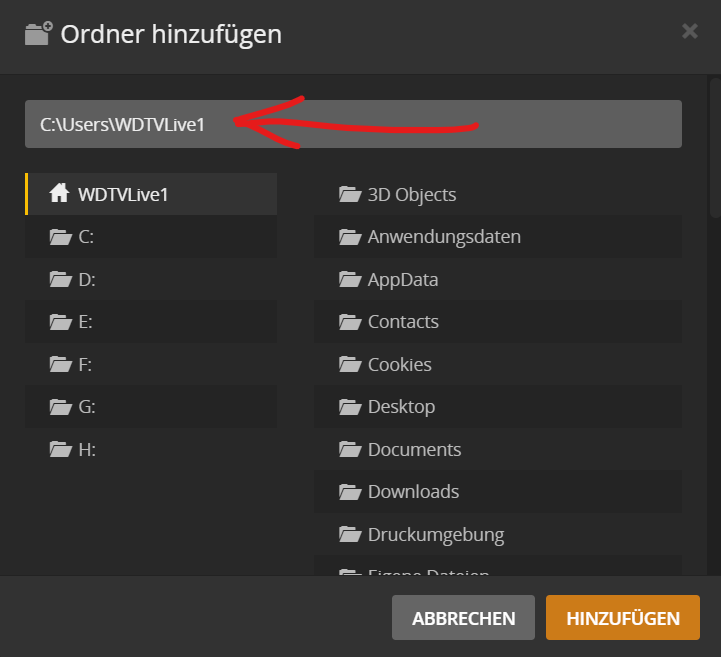Click the folder icon beside Cookies
The width and height of the screenshot is (721, 657).
point(349,364)
